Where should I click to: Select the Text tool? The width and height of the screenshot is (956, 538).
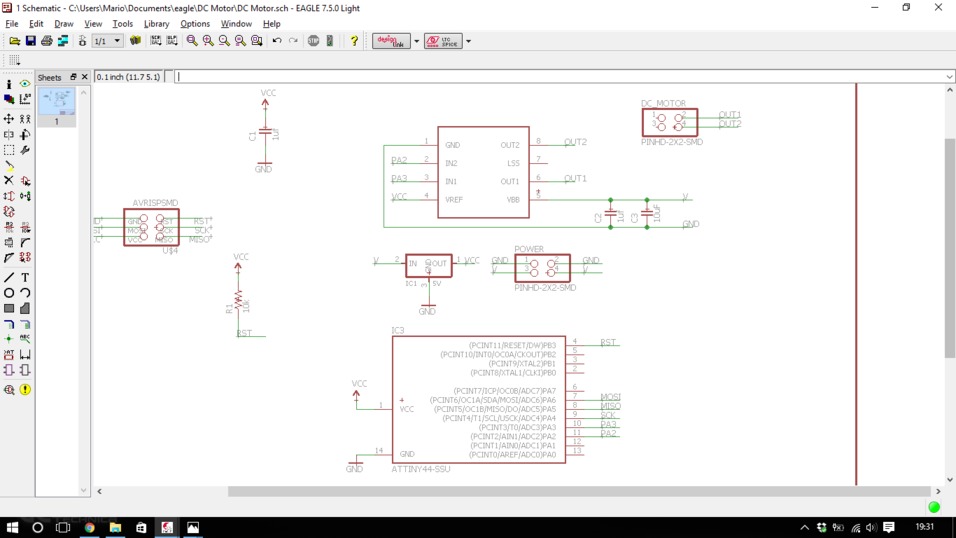pos(25,278)
